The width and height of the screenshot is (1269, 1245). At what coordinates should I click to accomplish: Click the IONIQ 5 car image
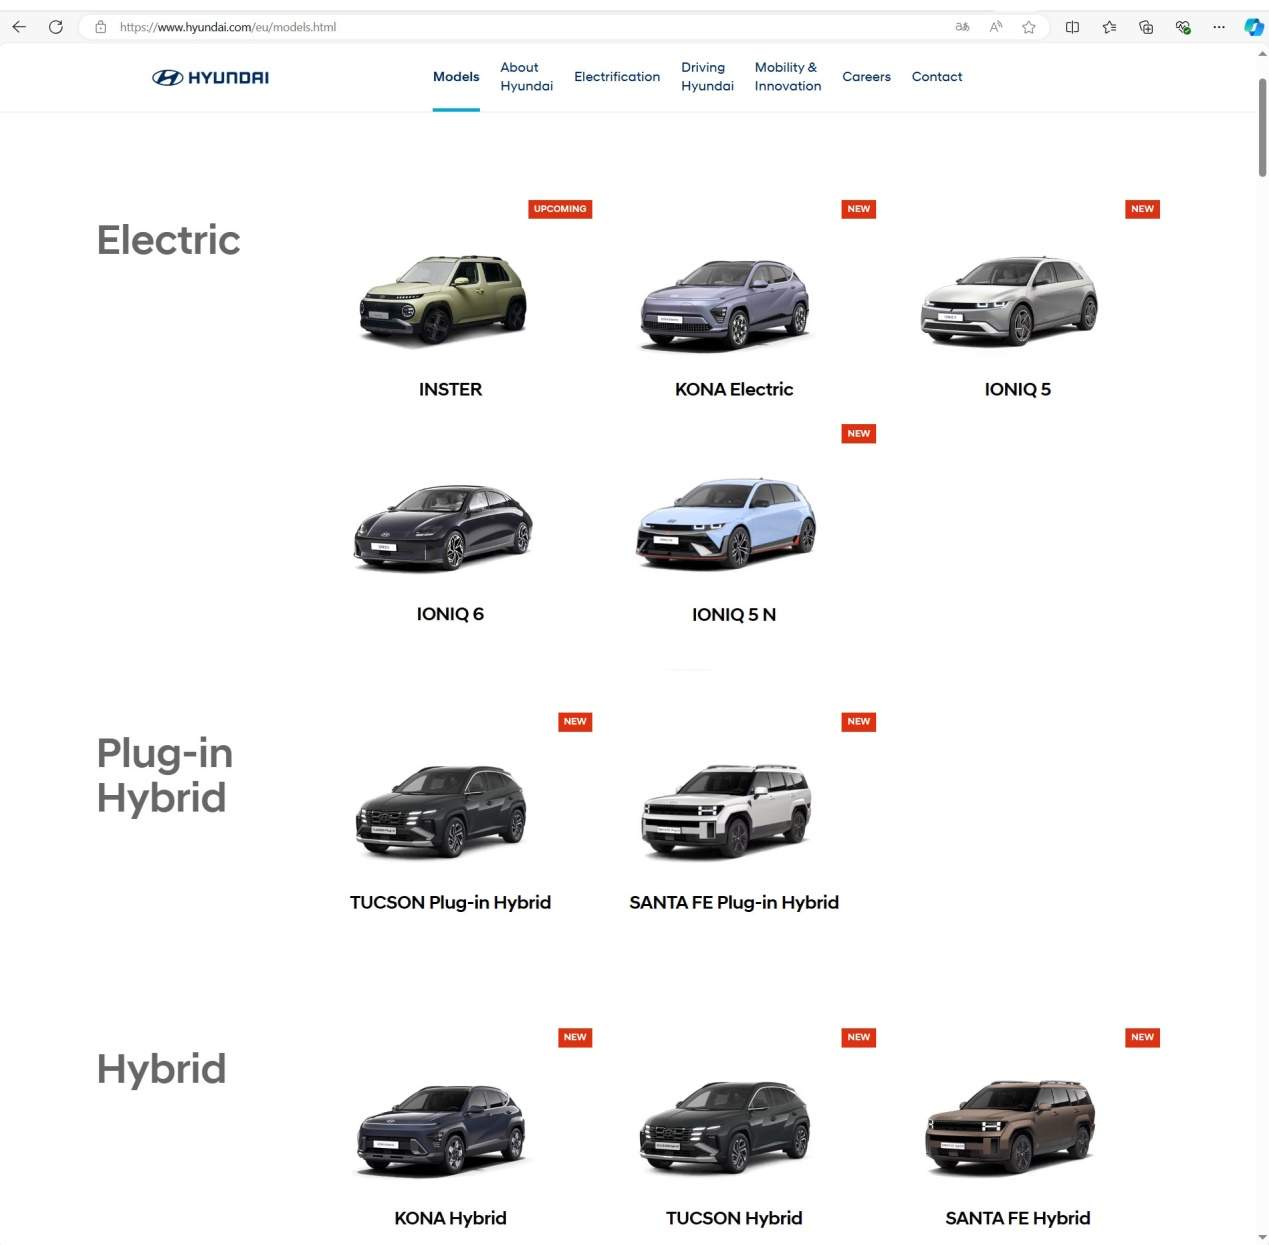(1010, 300)
